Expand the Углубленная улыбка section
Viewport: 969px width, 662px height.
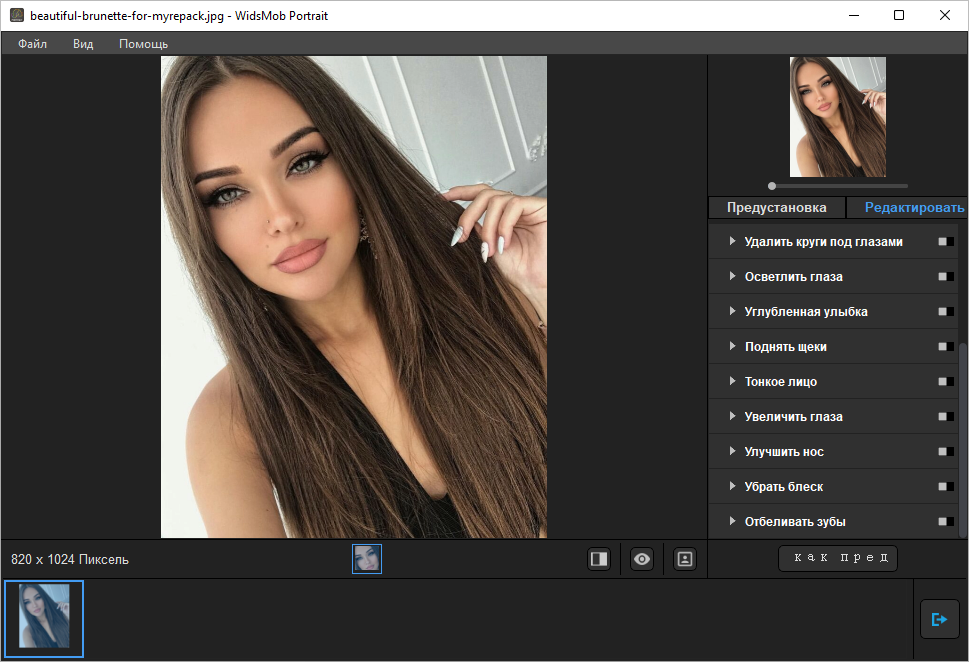click(733, 312)
